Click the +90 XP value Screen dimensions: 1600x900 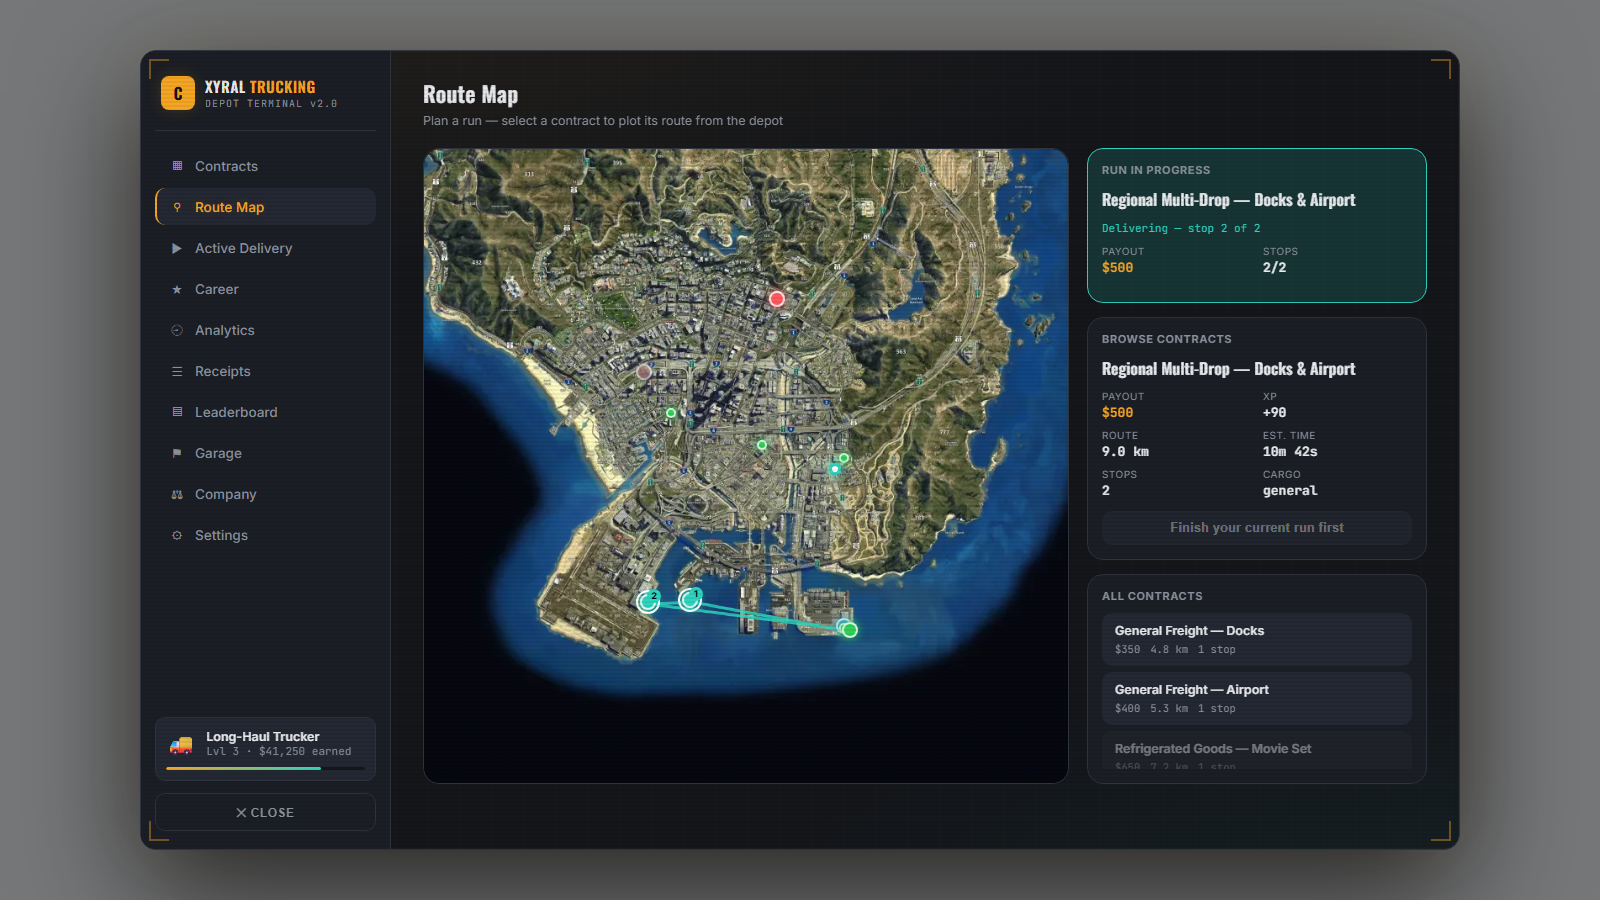point(1274,413)
